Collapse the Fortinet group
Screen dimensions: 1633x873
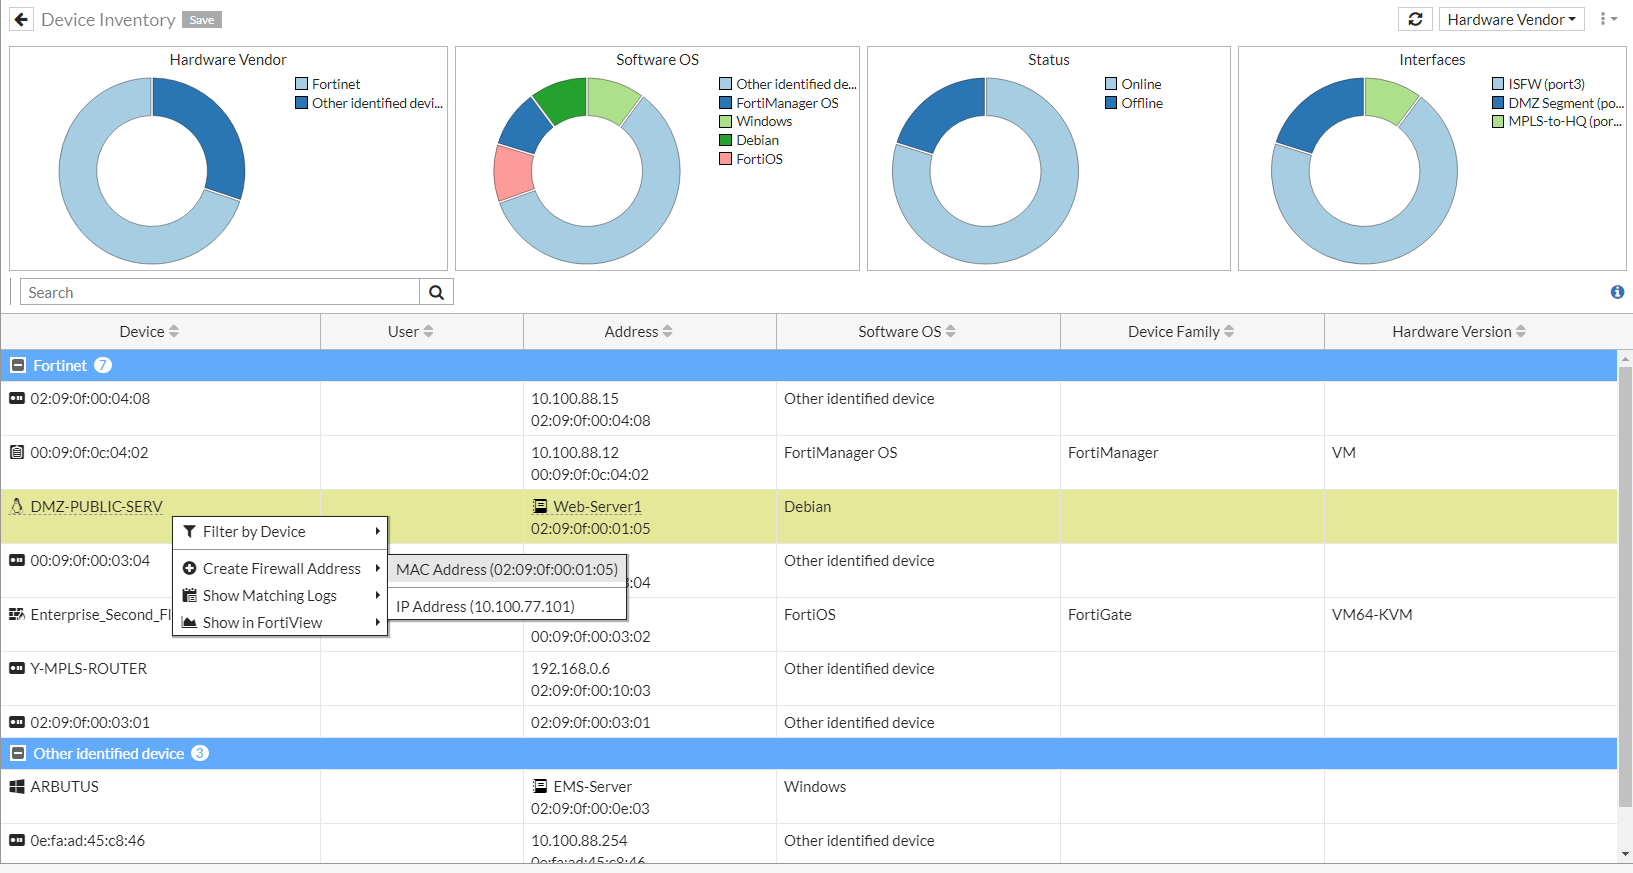(x=18, y=365)
